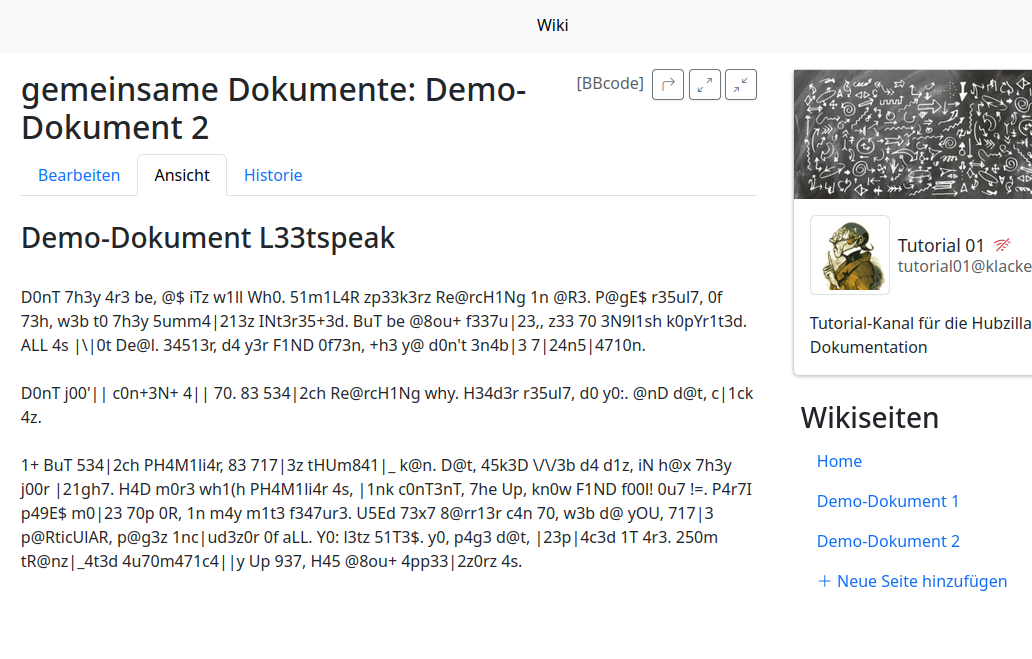Open the Home wiki page

(x=839, y=461)
